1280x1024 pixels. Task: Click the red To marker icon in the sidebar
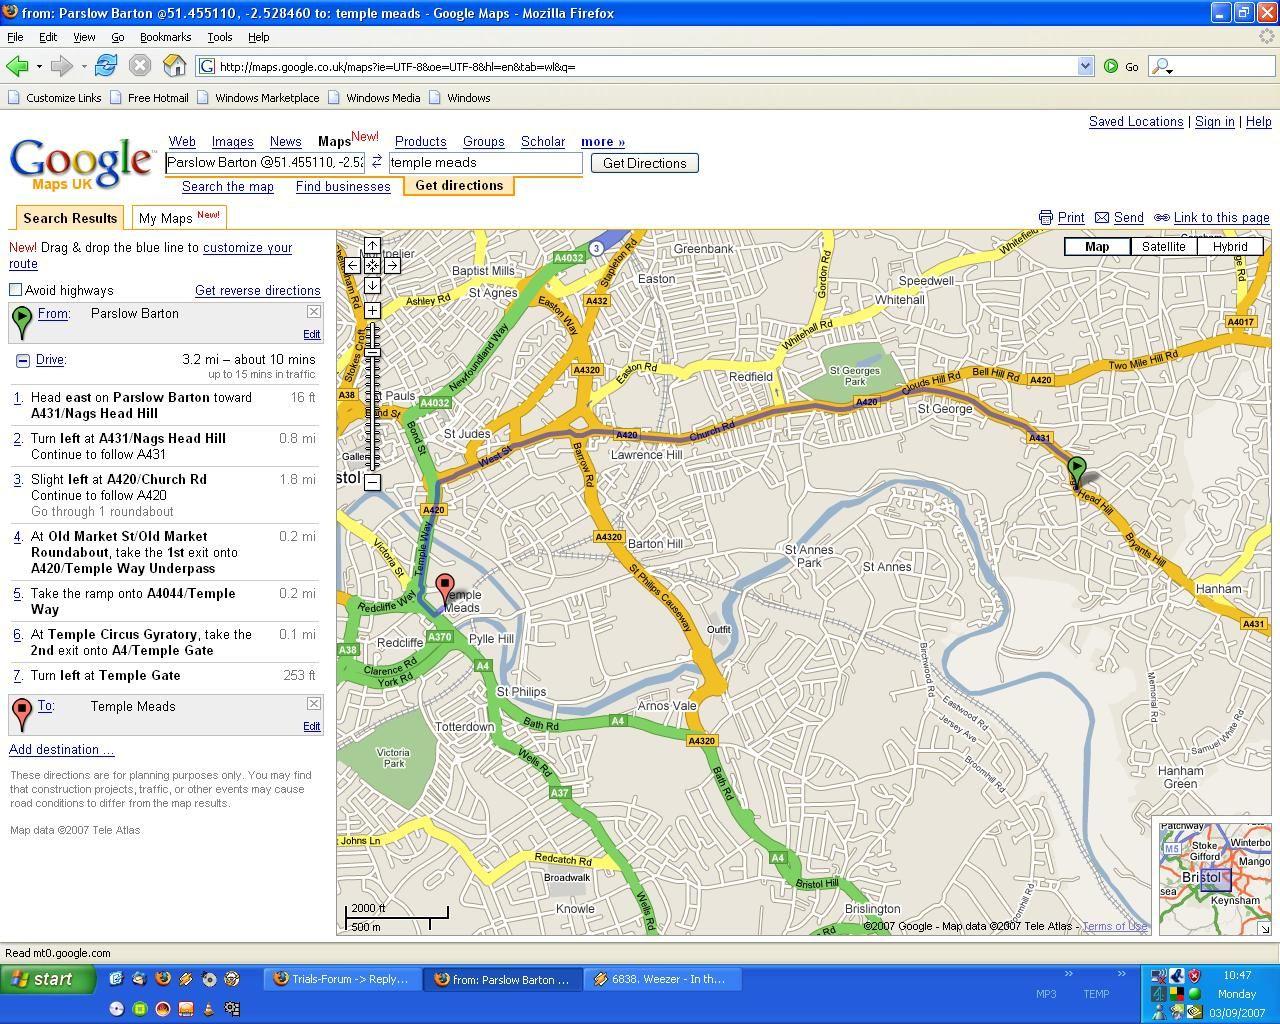(x=21, y=714)
